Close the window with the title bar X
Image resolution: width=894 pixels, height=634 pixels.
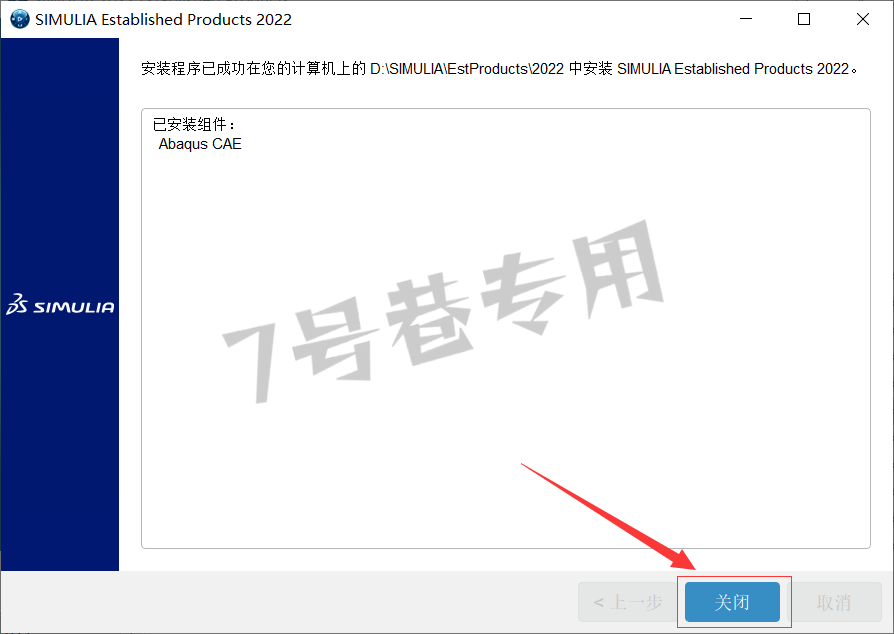pyautogui.click(x=863, y=19)
